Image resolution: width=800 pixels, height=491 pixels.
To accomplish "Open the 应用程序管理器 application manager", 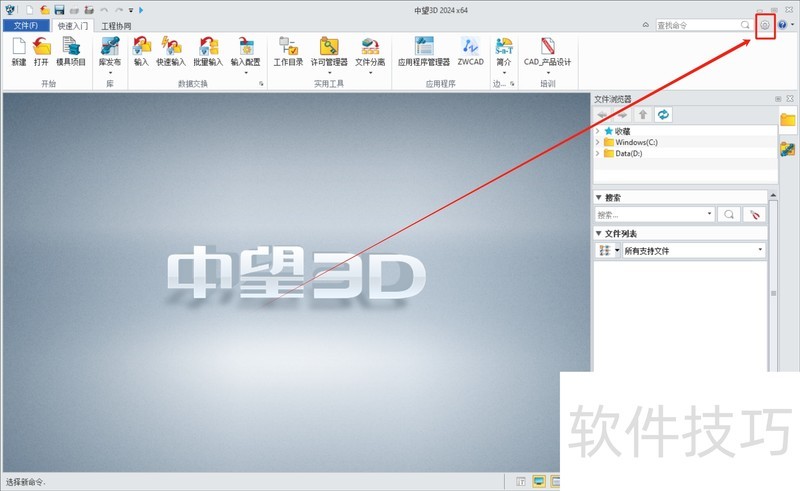I will click(424, 51).
